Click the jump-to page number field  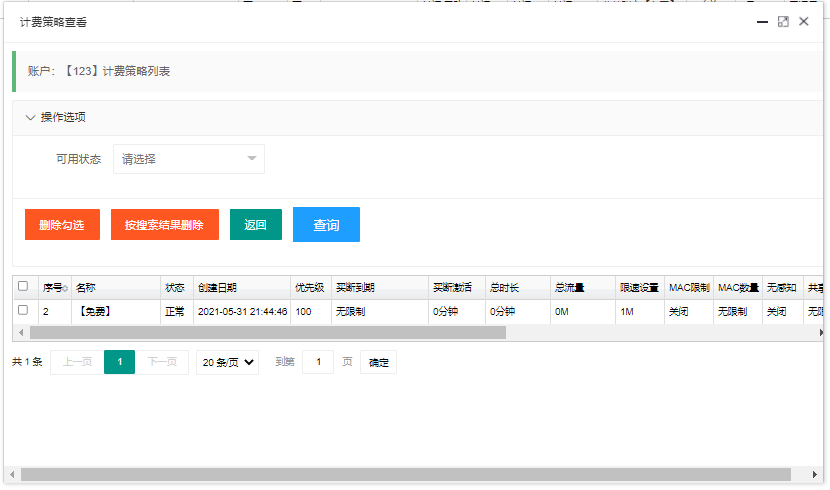[x=318, y=362]
